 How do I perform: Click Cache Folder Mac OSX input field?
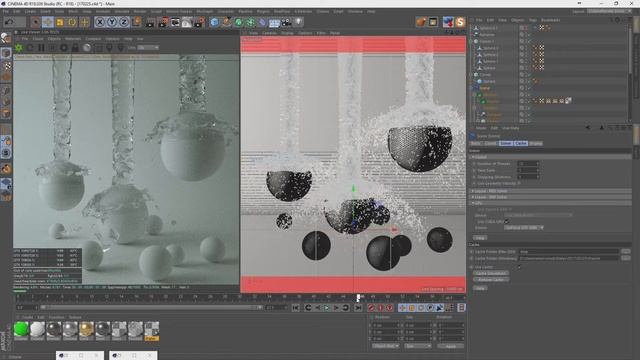tap(568, 252)
